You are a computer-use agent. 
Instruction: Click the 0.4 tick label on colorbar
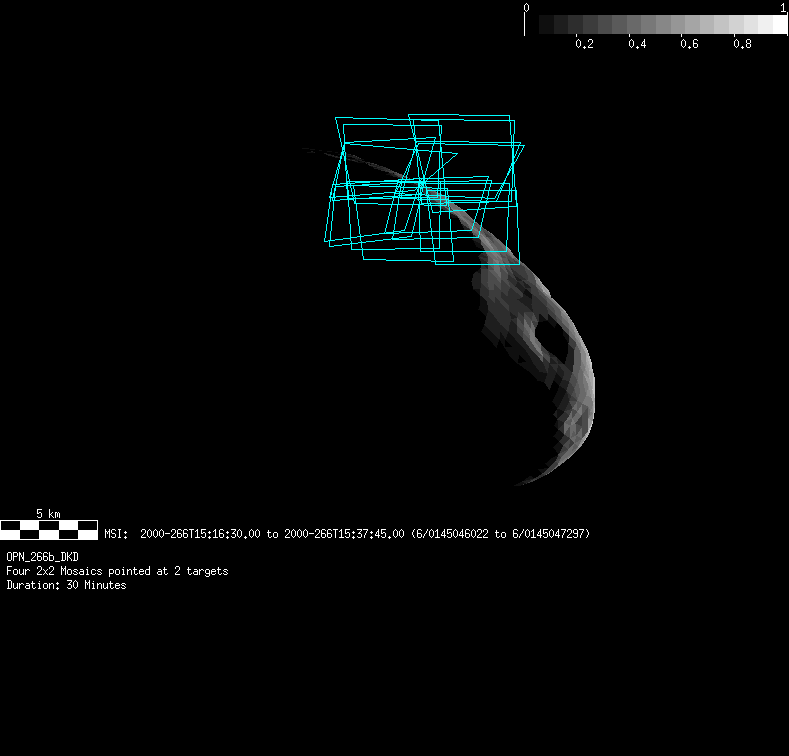pyautogui.click(x=636, y=45)
